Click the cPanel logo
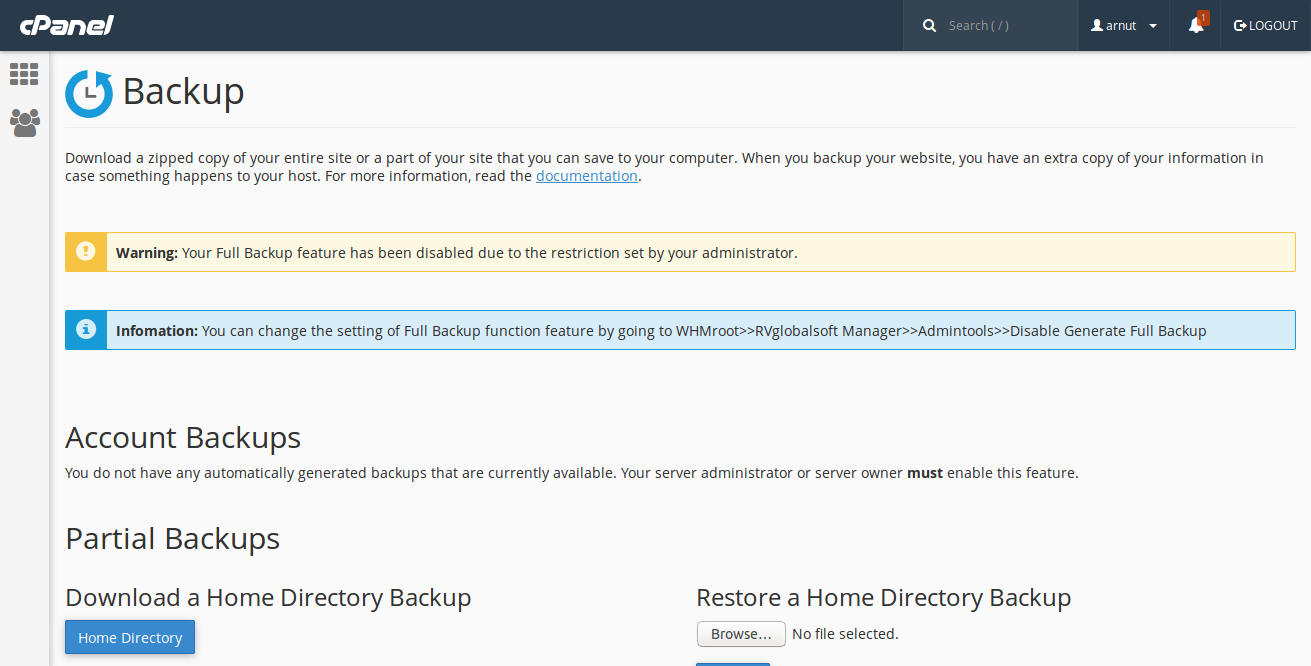Image resolution: width=1311 pixels, height=666 pixels. 65,25
